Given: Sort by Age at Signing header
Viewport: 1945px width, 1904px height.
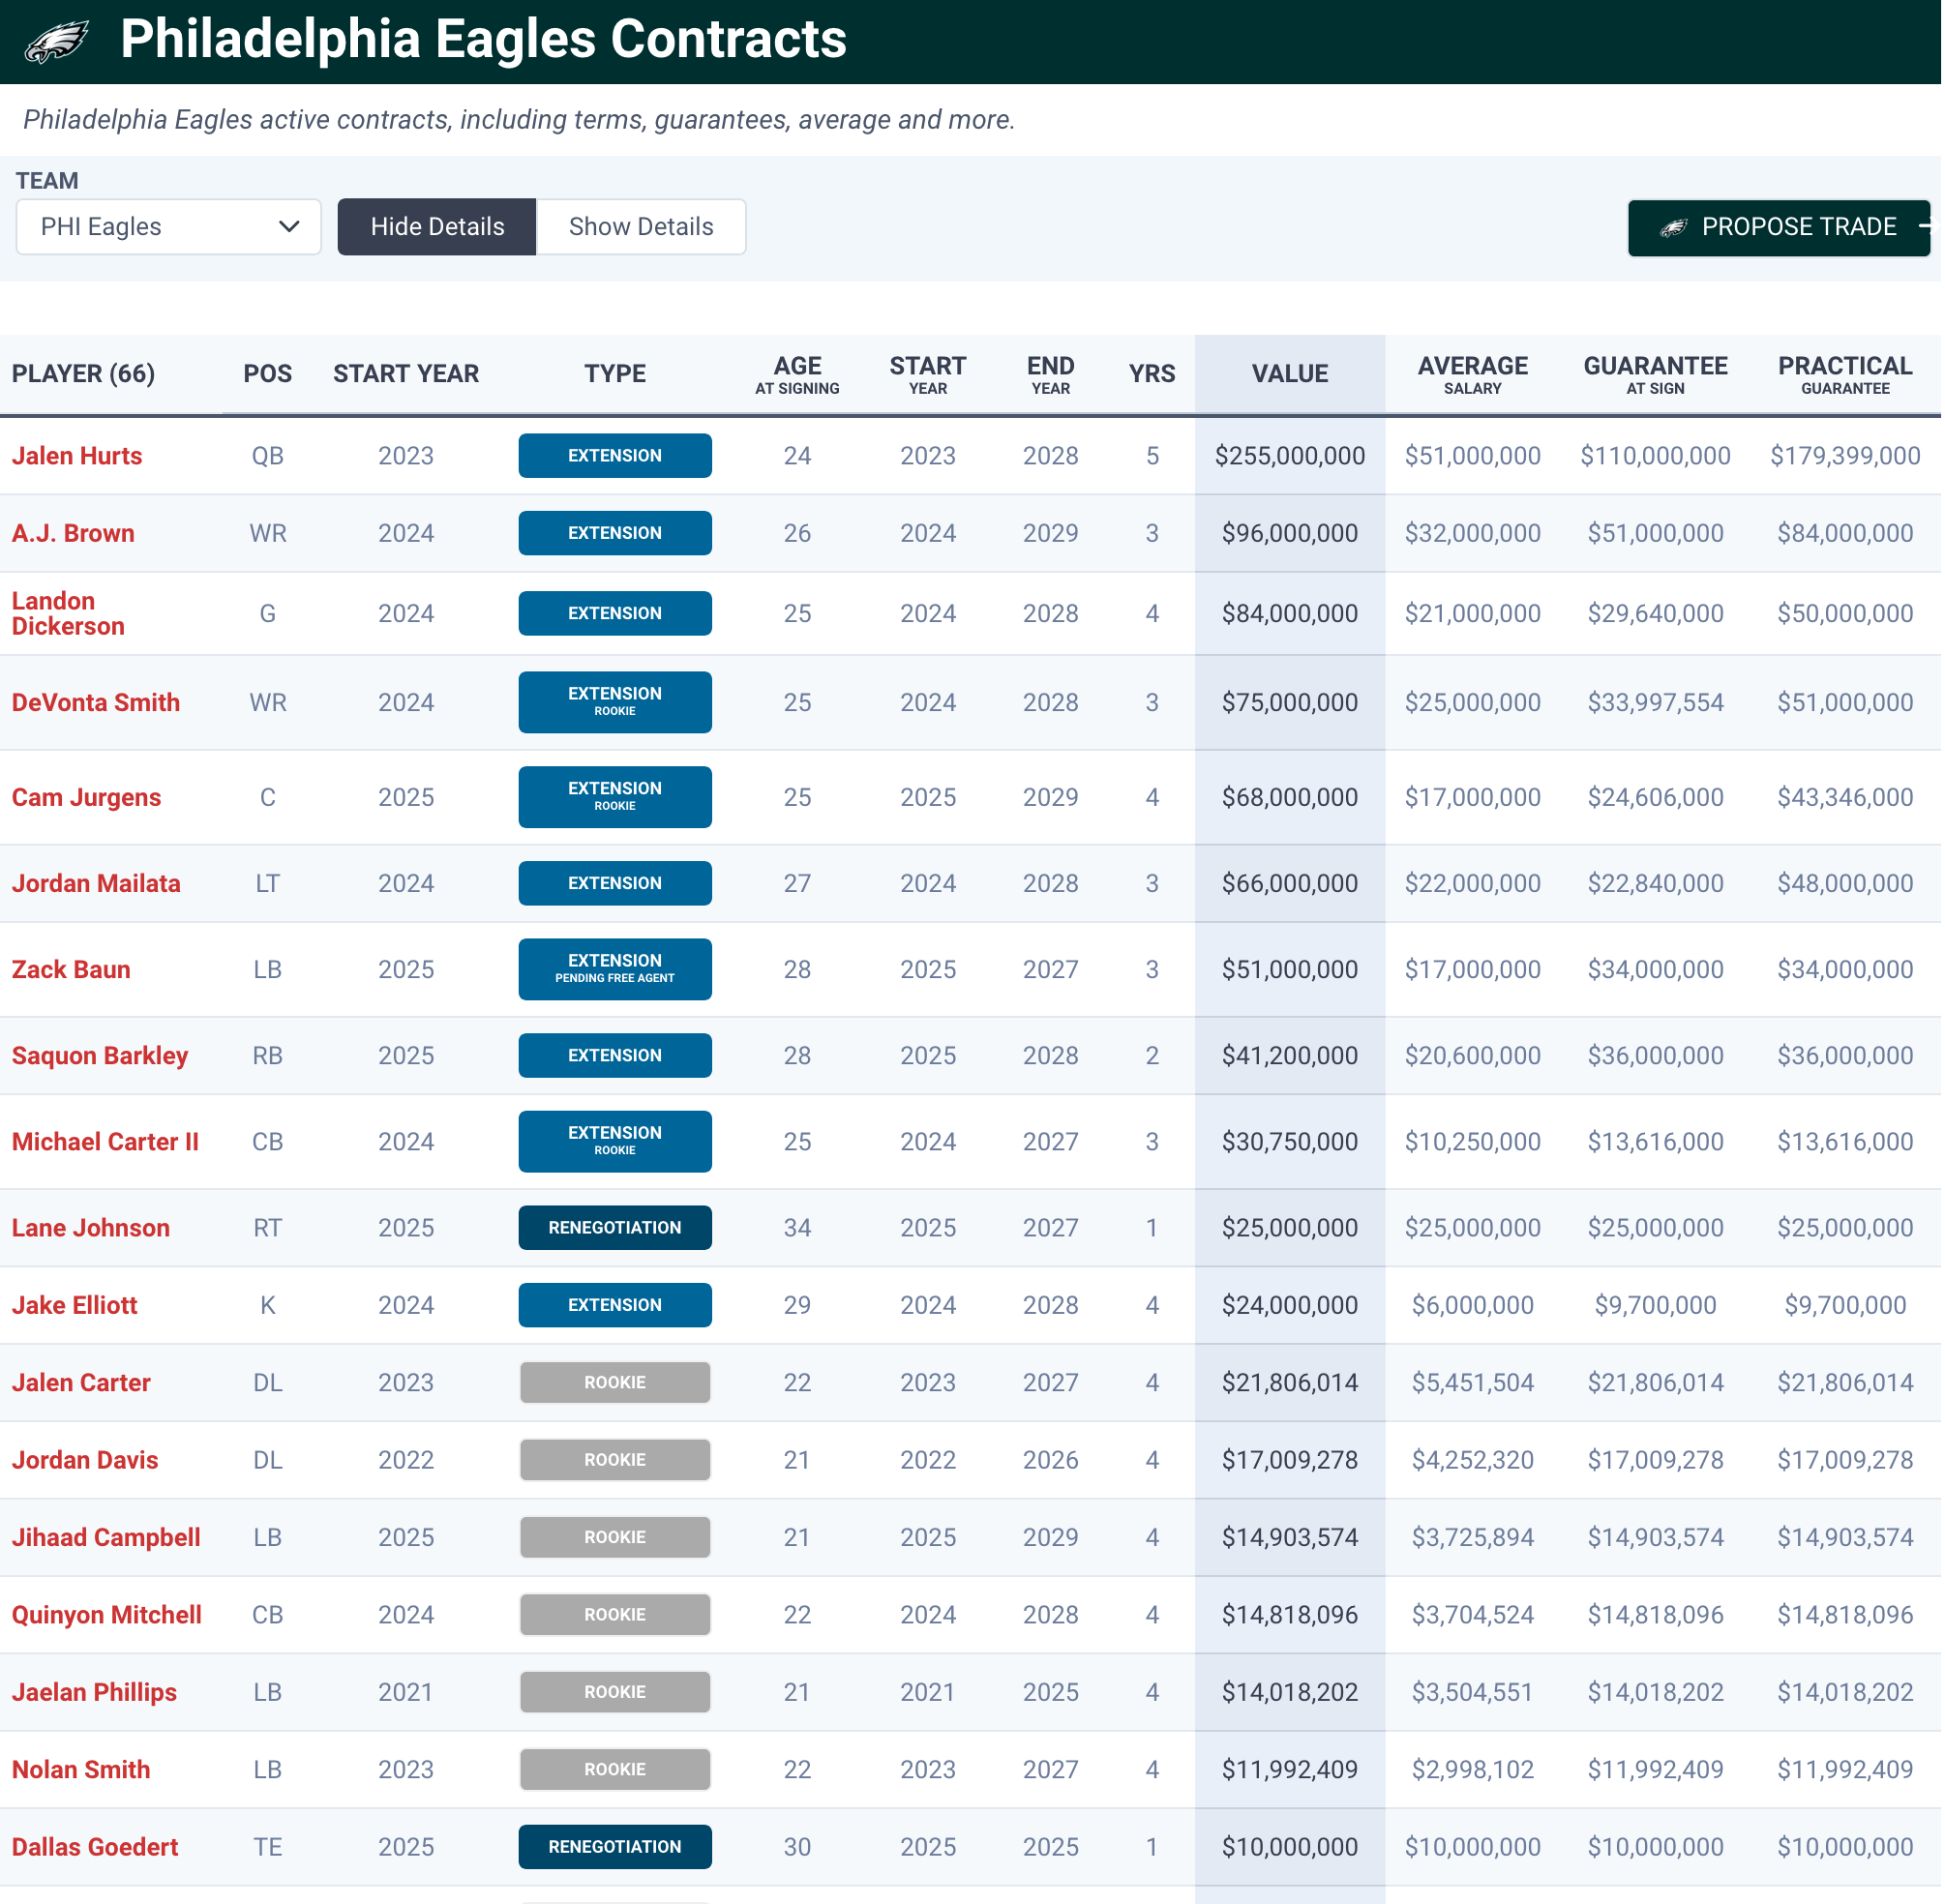Looking at the screenshot, I should pos(798,374).
